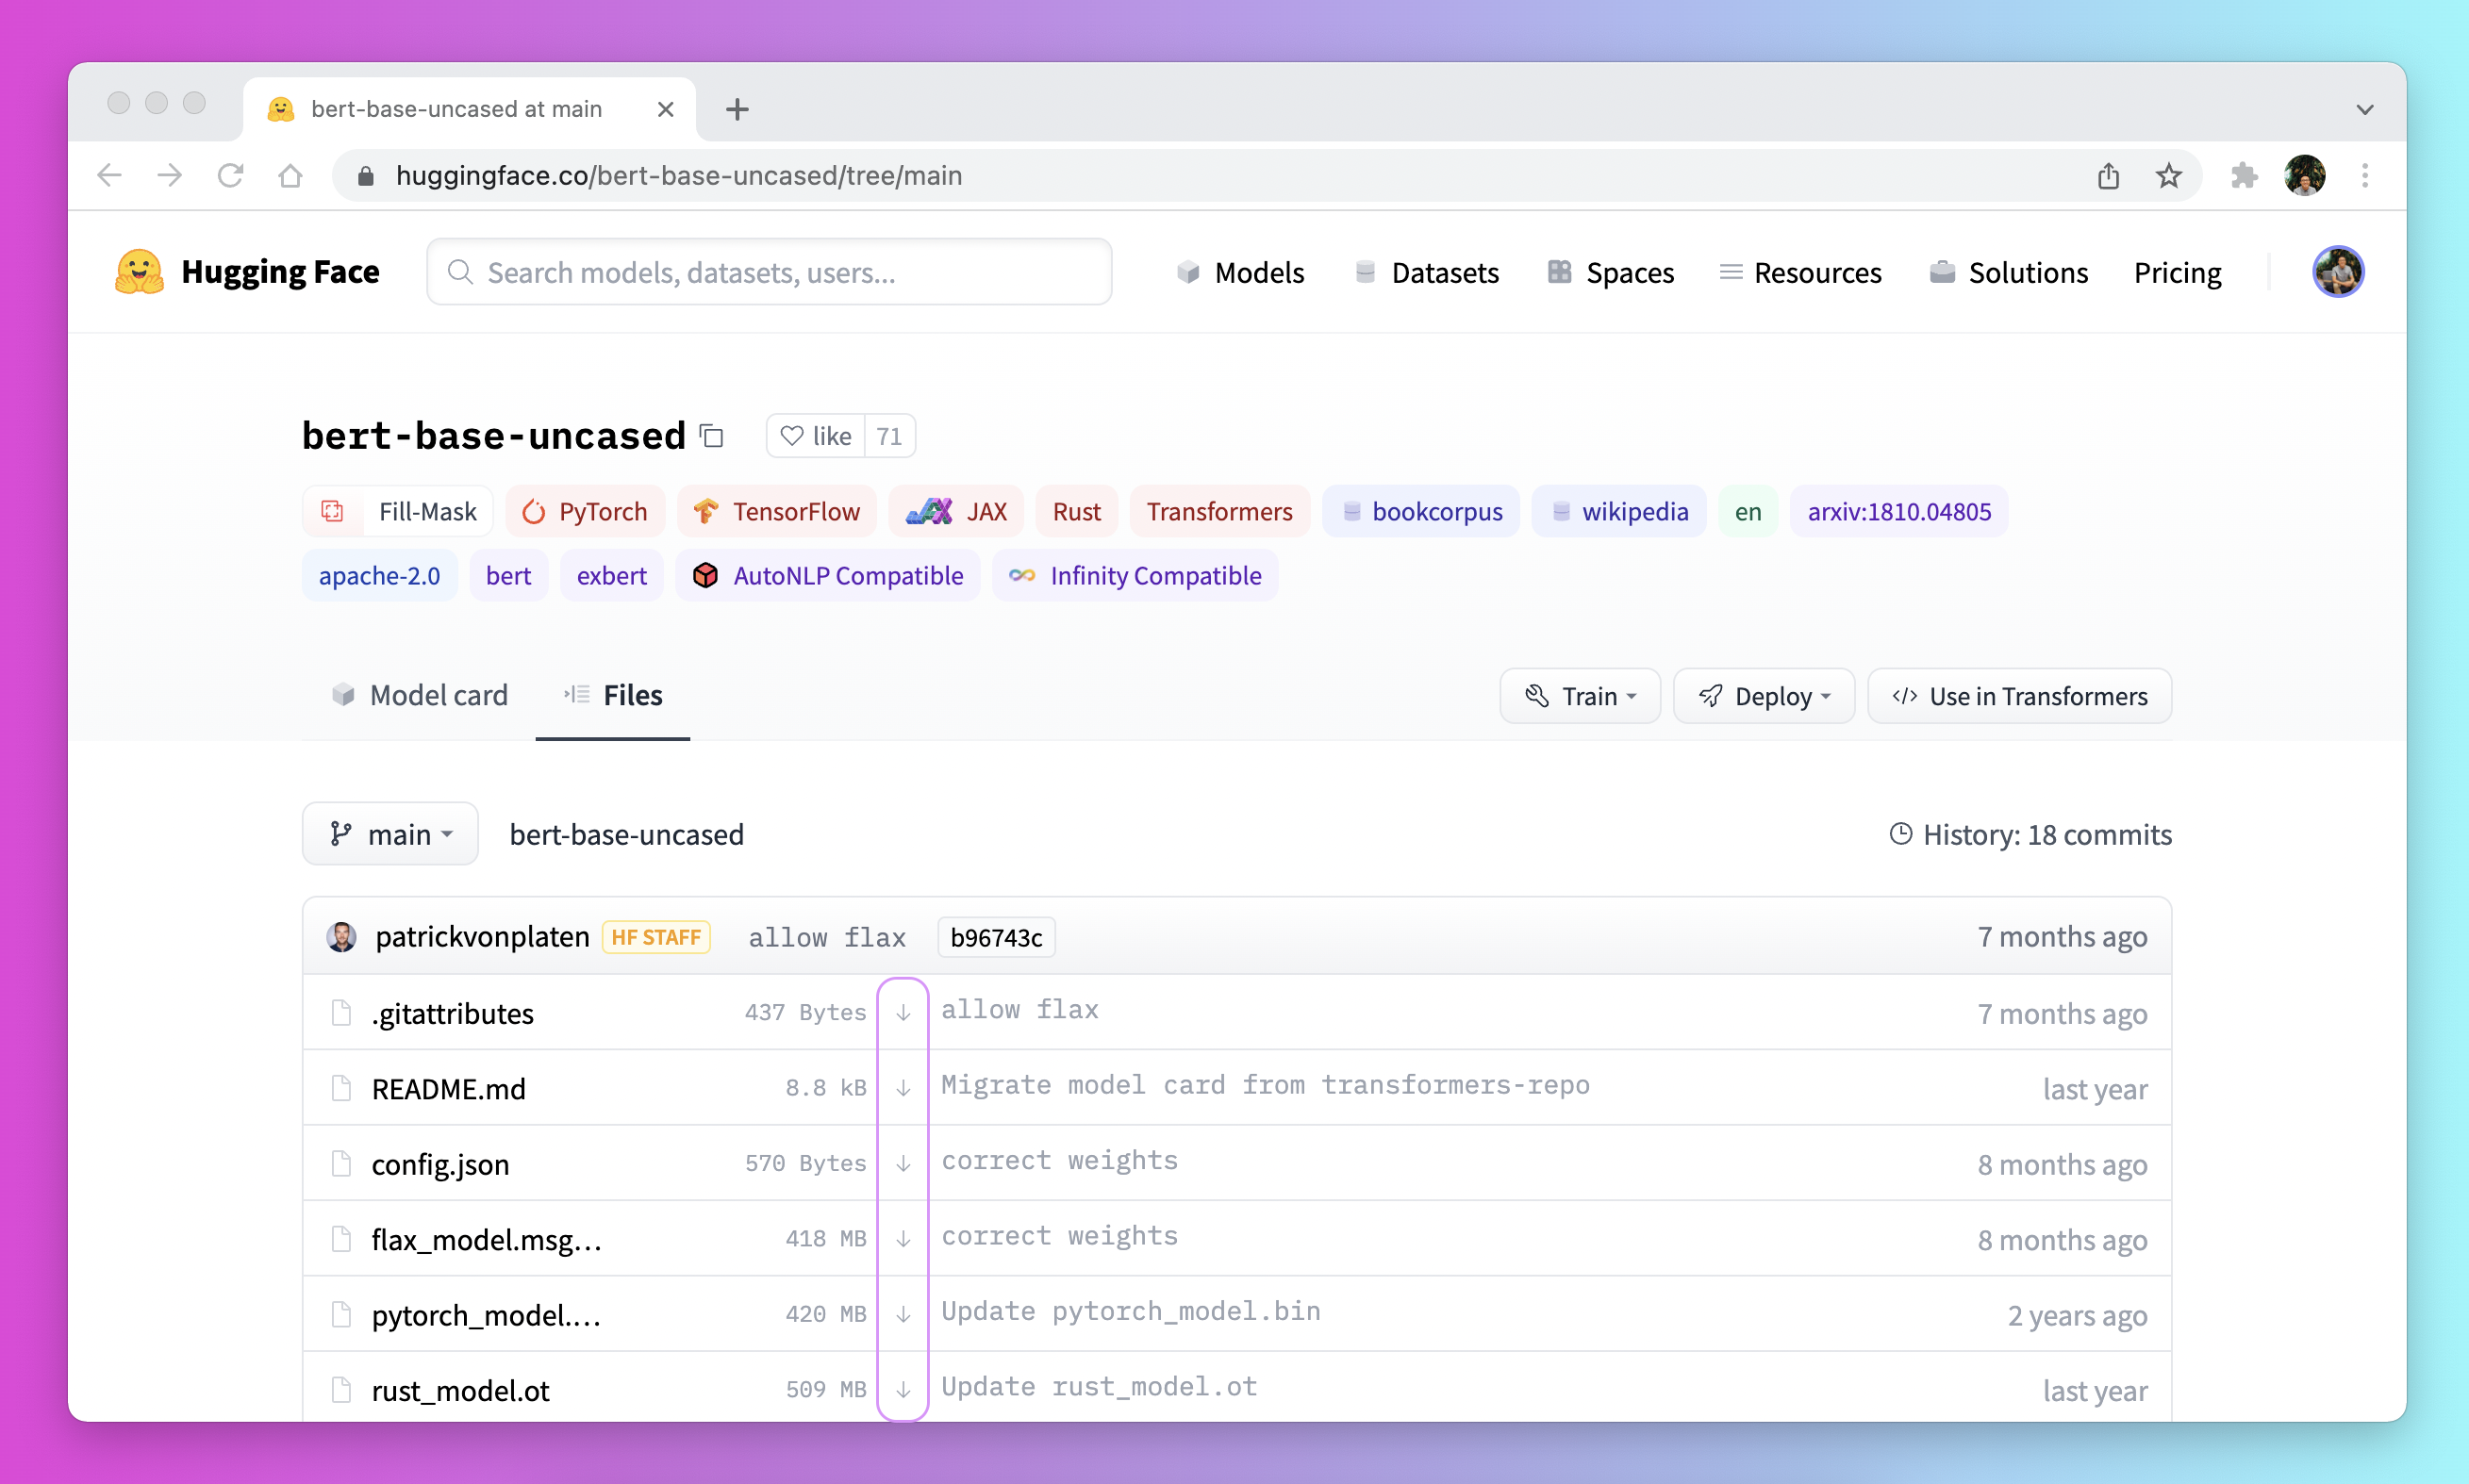Toggle like for bert-base-uncased model
Screen dimensions: 2469x1484
click(815, 436)
